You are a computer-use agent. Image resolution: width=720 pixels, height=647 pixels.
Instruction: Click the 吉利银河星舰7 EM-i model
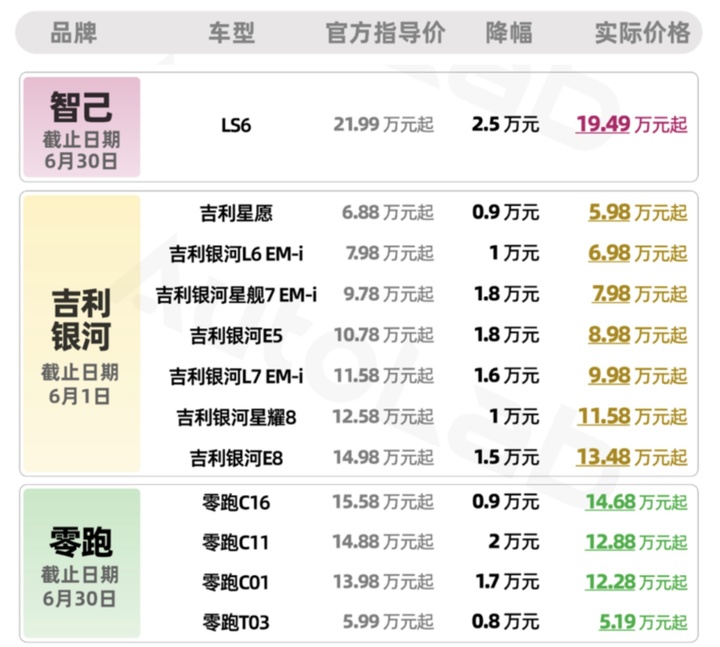coord(236,295)
